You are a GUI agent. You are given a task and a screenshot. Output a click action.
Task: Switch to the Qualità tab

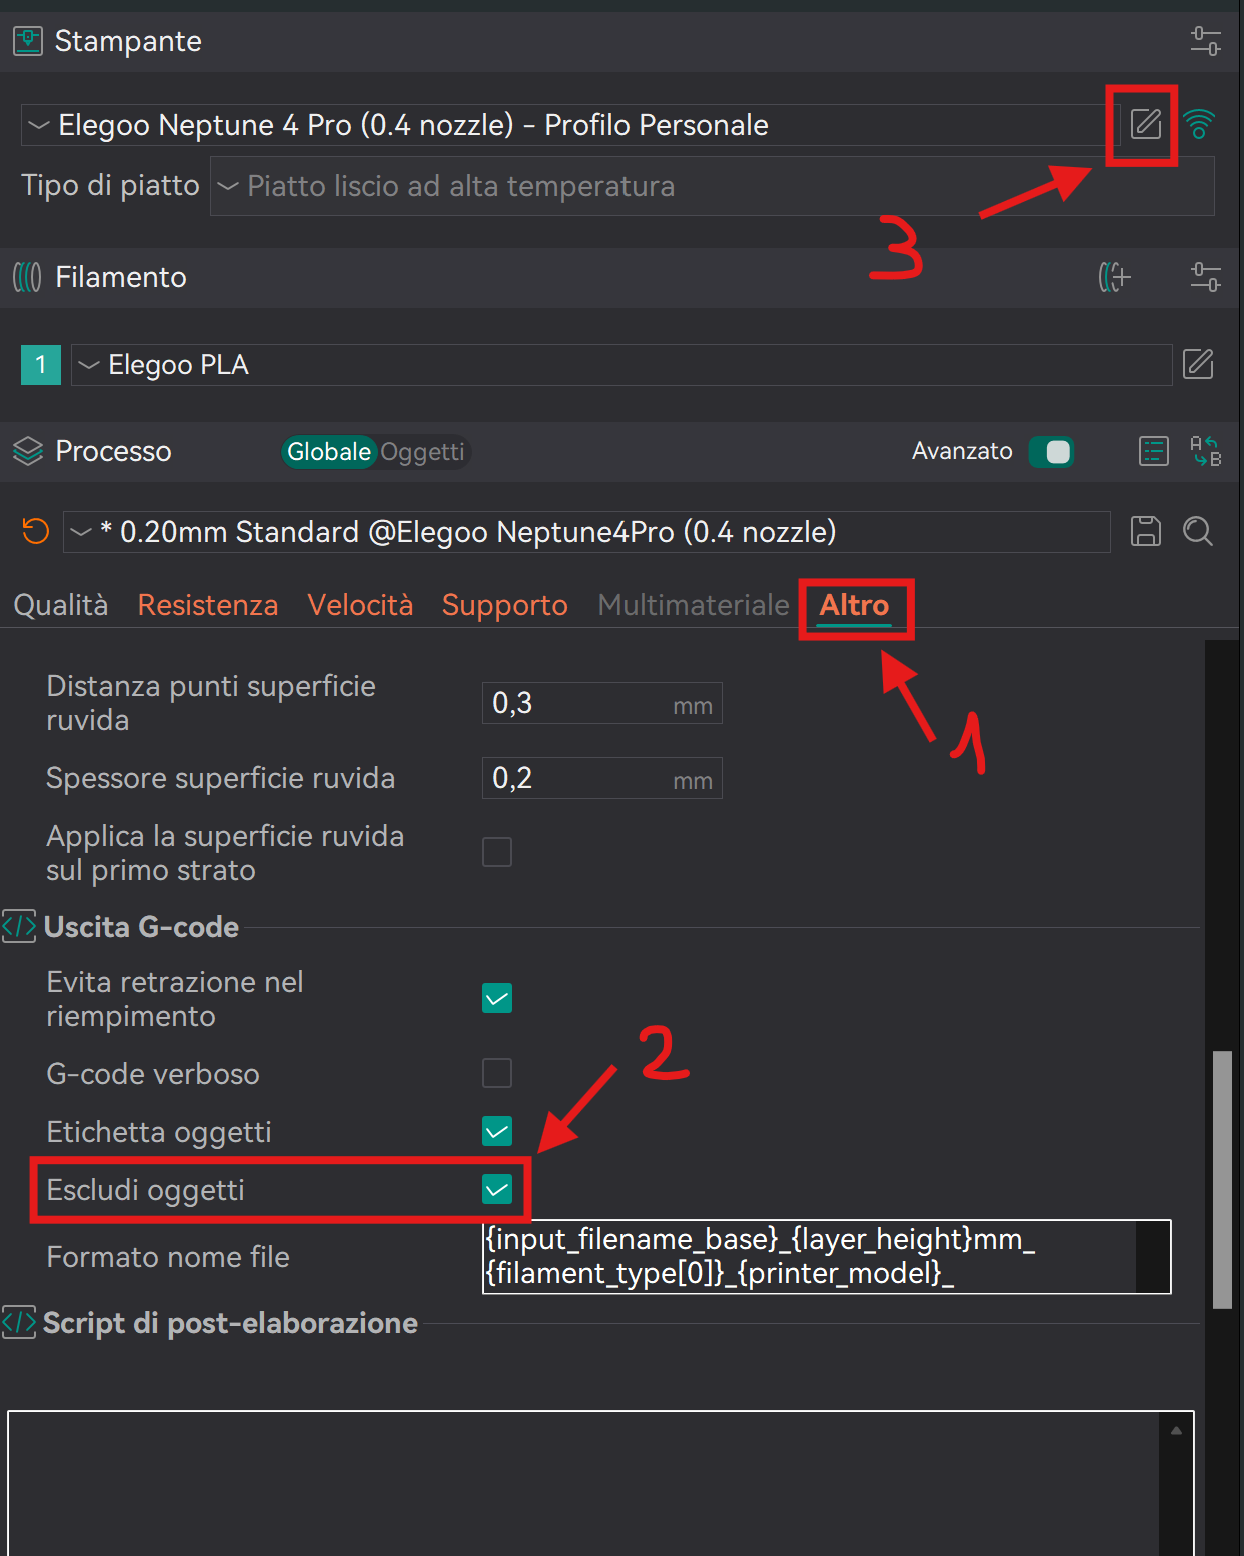(x=61, y=605)
